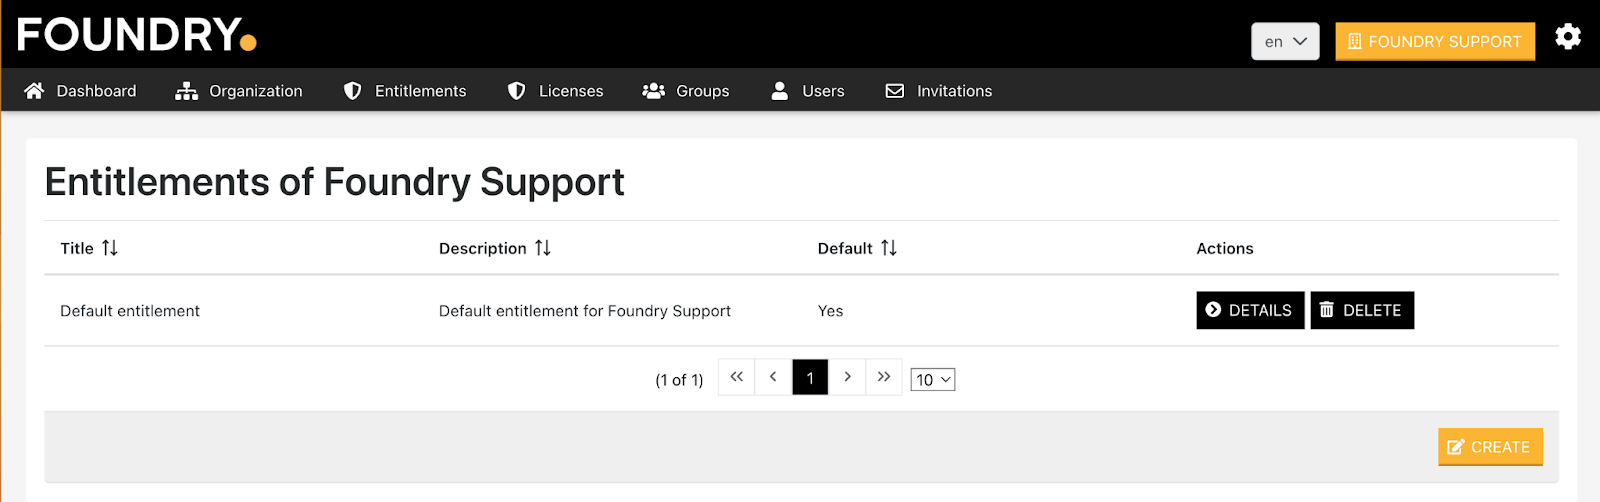Click the Foundry logo
Image resolution: width=1600 pixels, height=502 pixels.
click(137, 35)
